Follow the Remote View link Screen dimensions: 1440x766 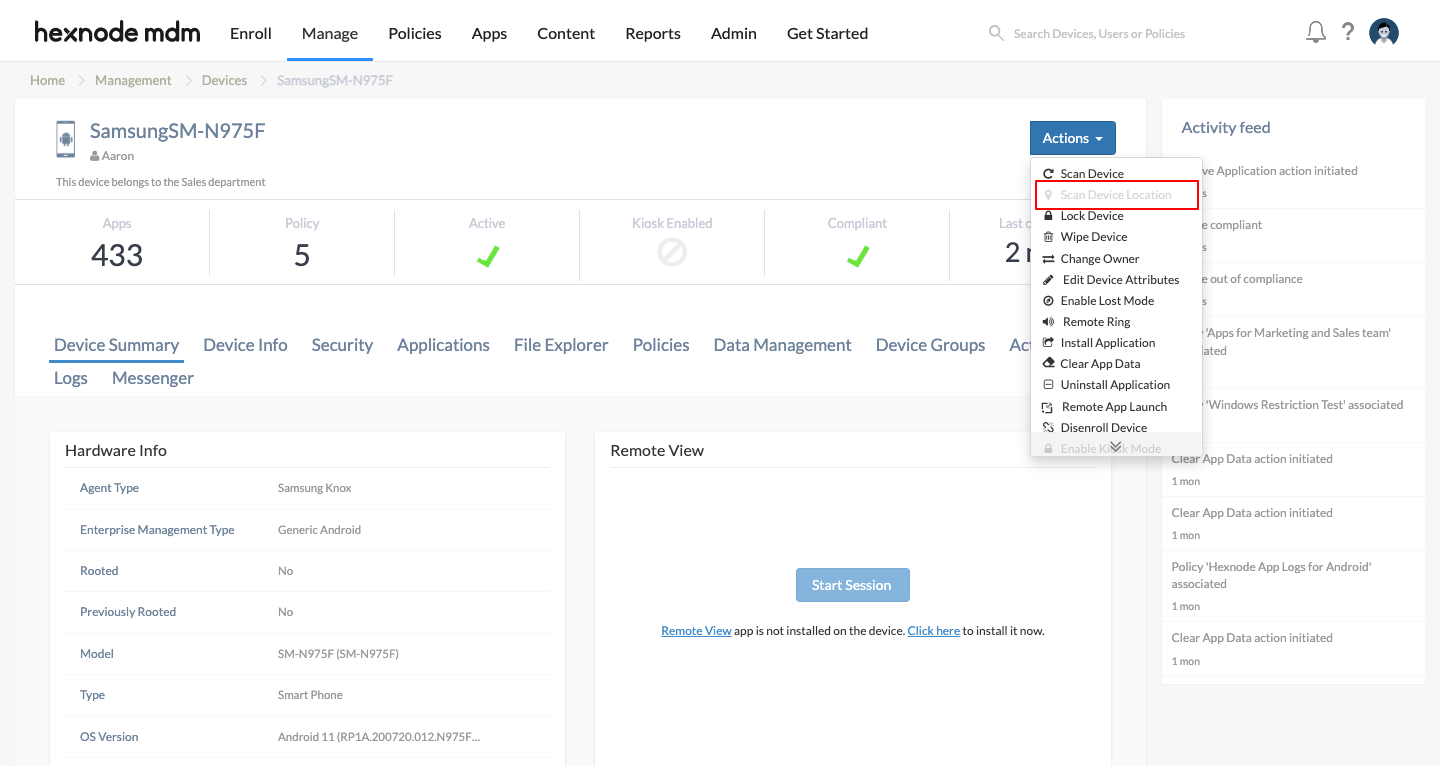696,631
